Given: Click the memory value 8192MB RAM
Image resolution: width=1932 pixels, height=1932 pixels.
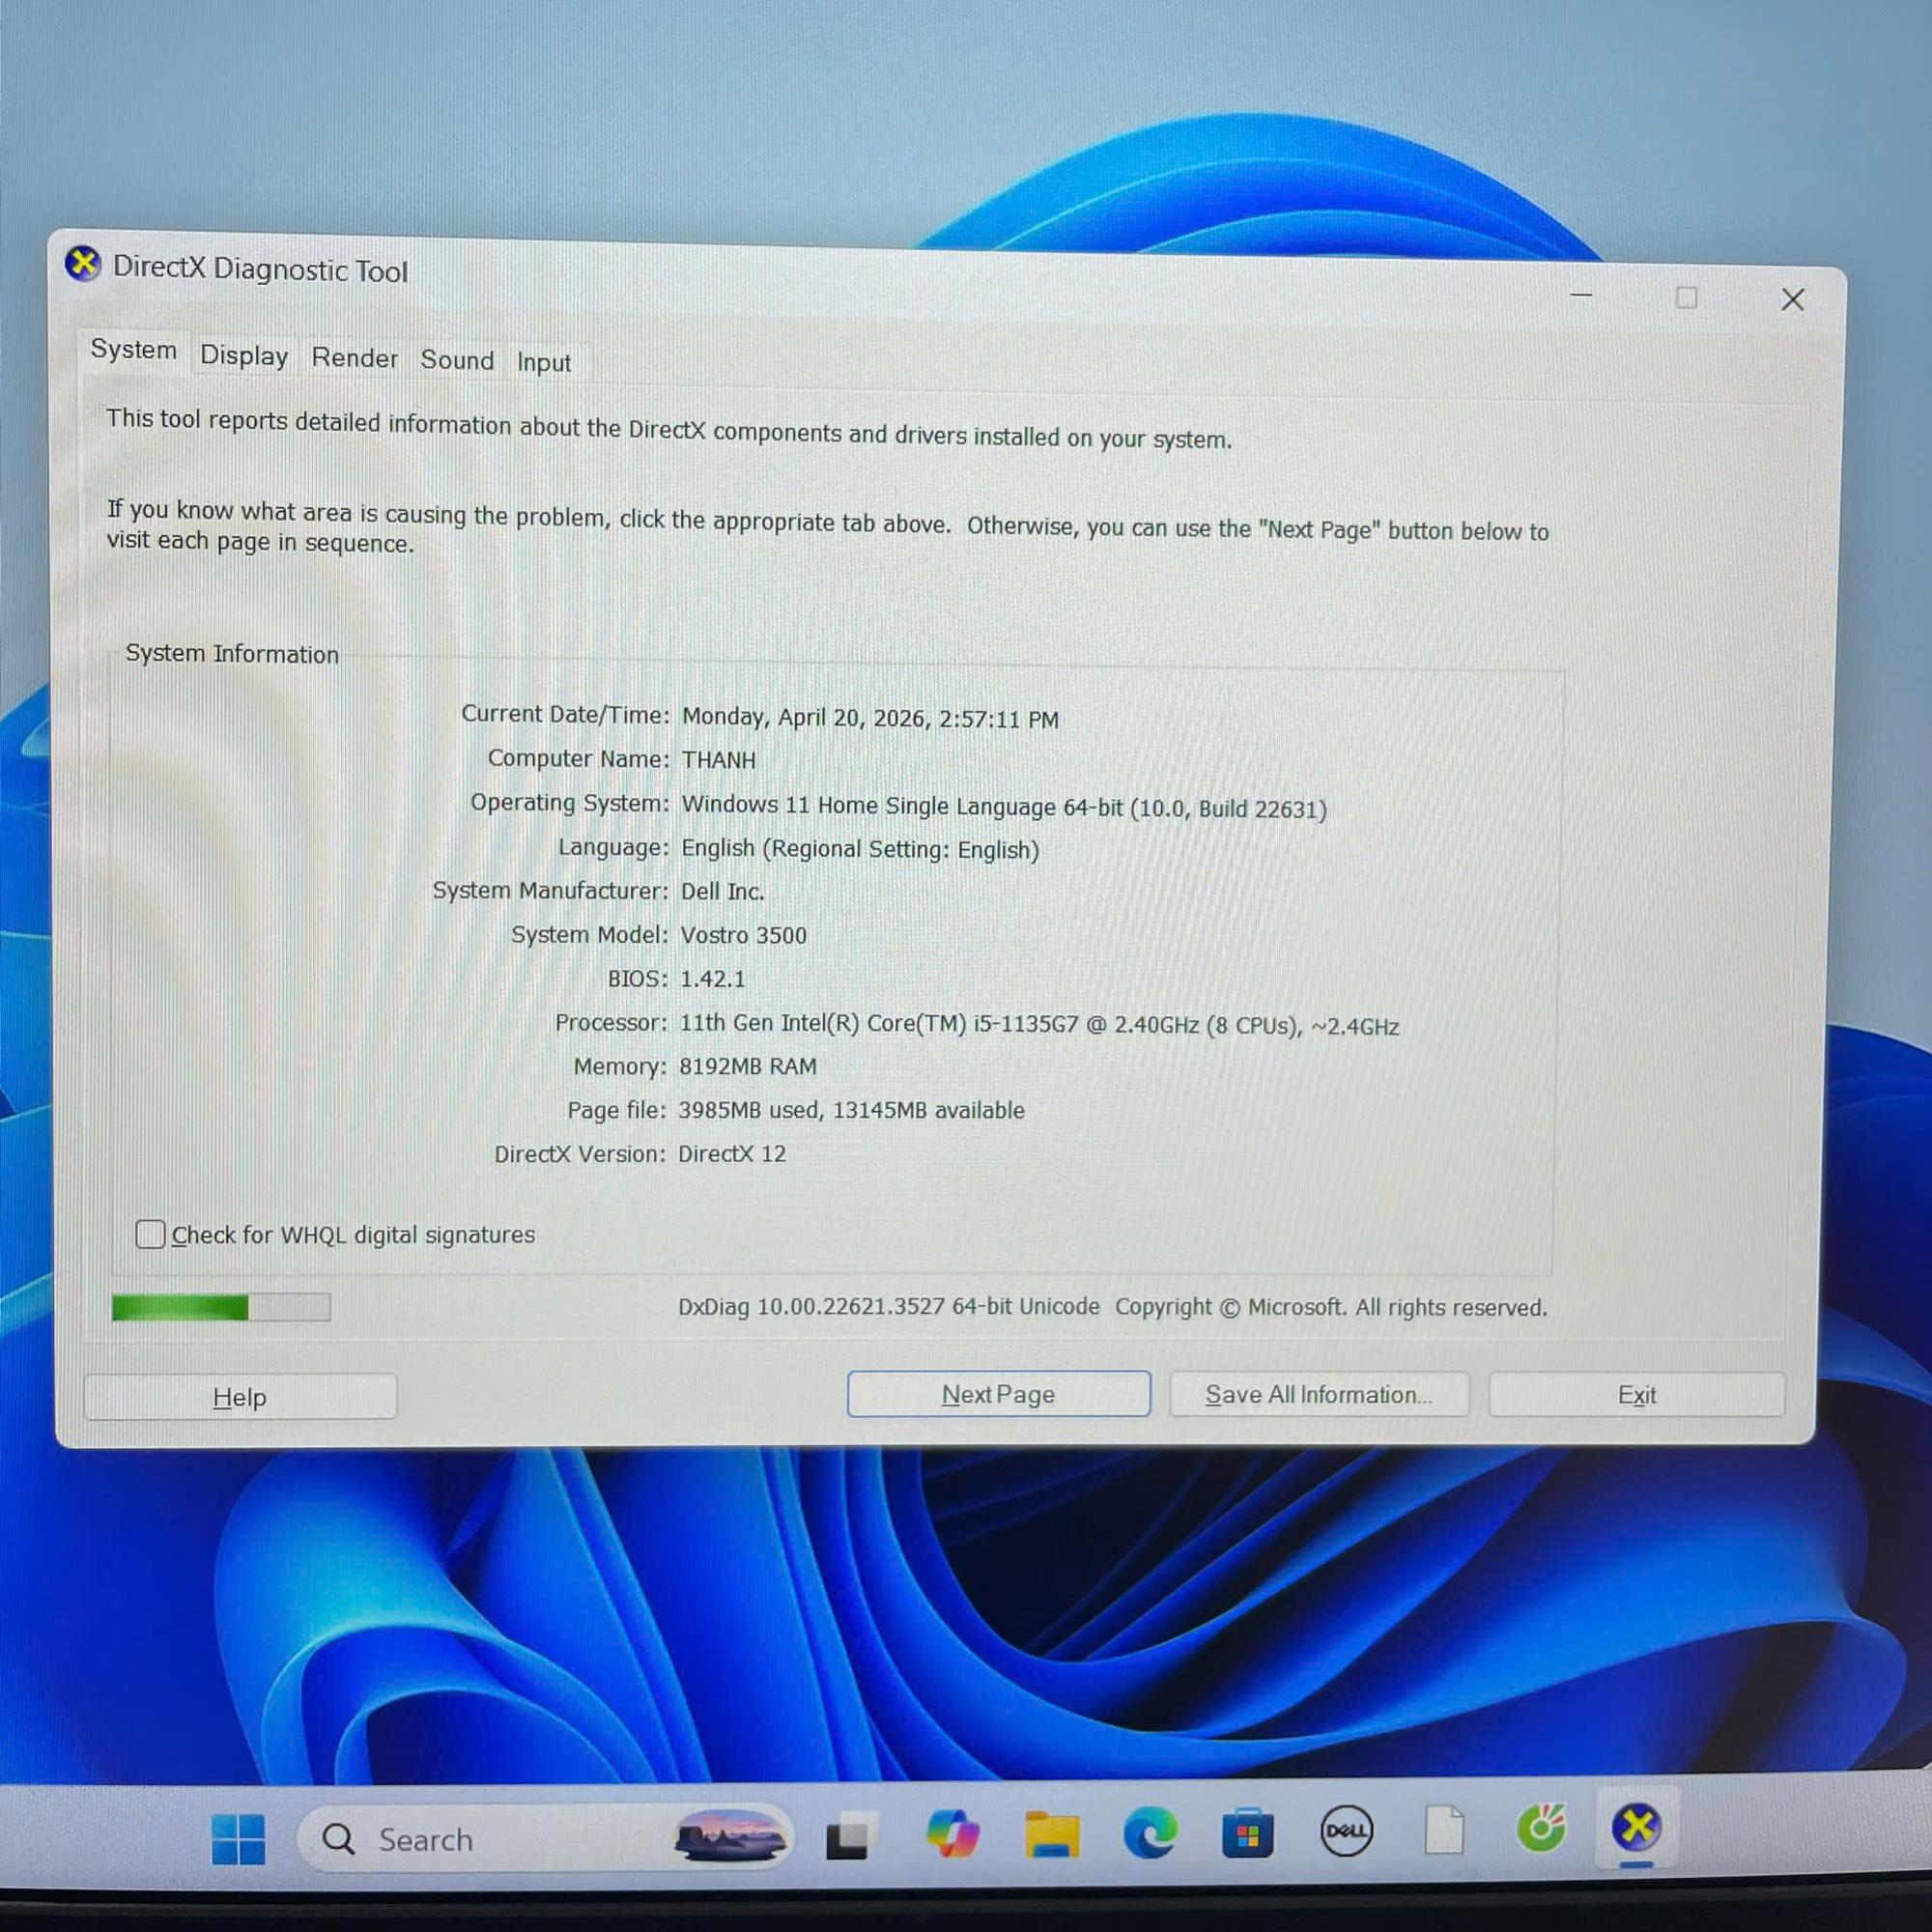Looking at the screenshot, I should 747,1066.
